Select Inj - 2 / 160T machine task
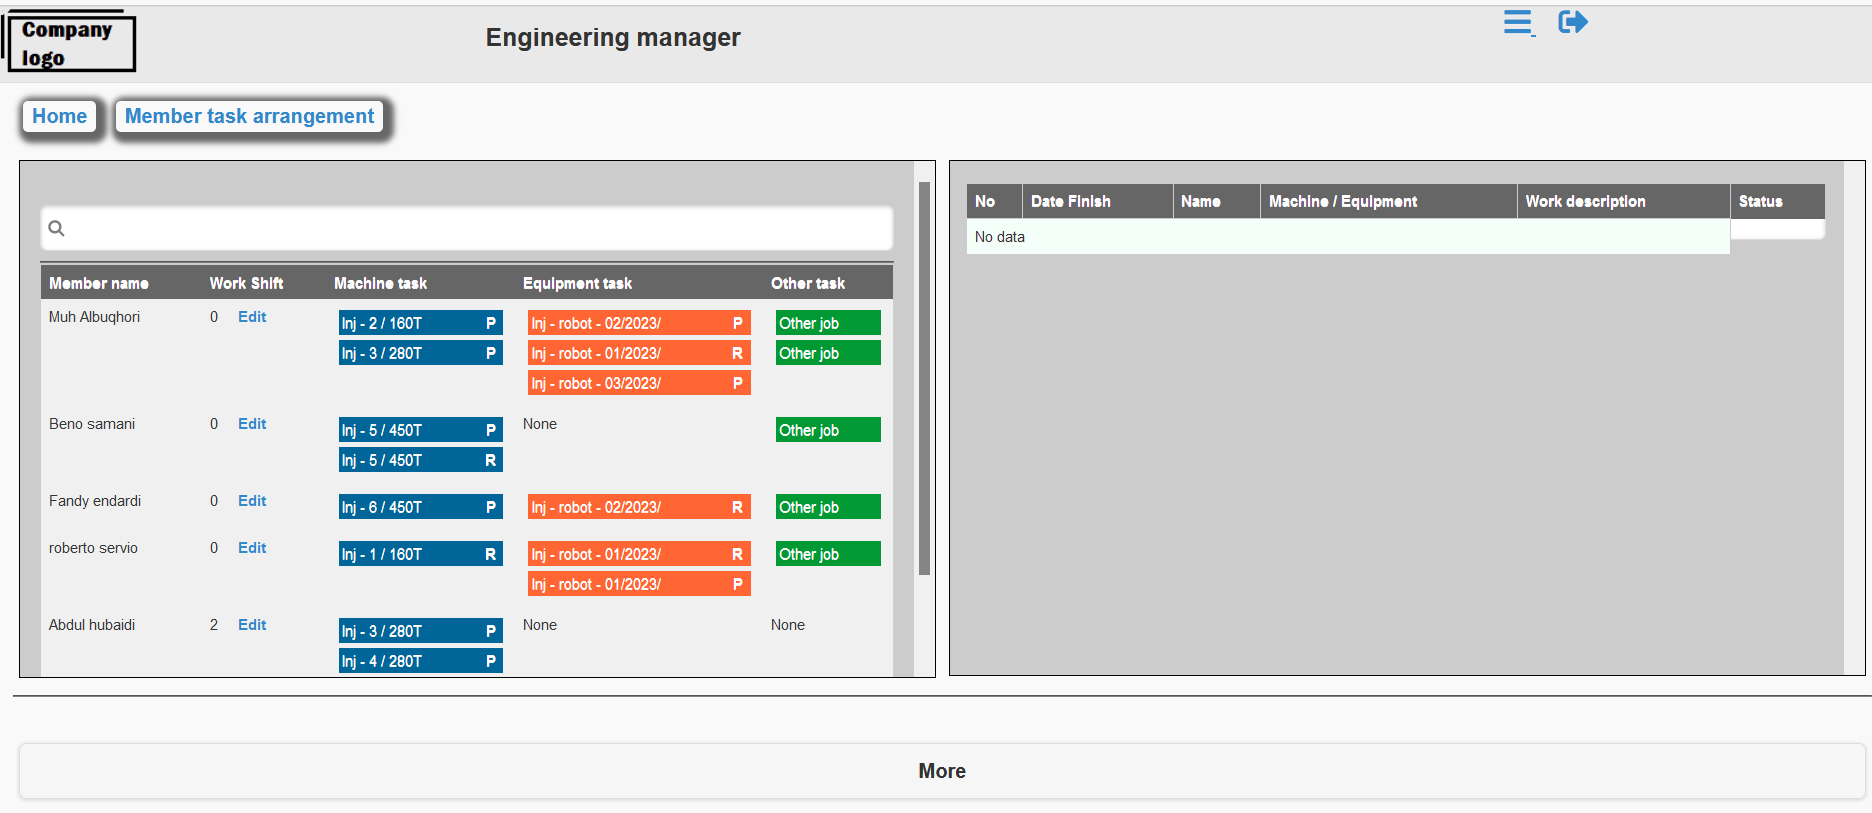 pyautogui.click(x=420, y=323)
